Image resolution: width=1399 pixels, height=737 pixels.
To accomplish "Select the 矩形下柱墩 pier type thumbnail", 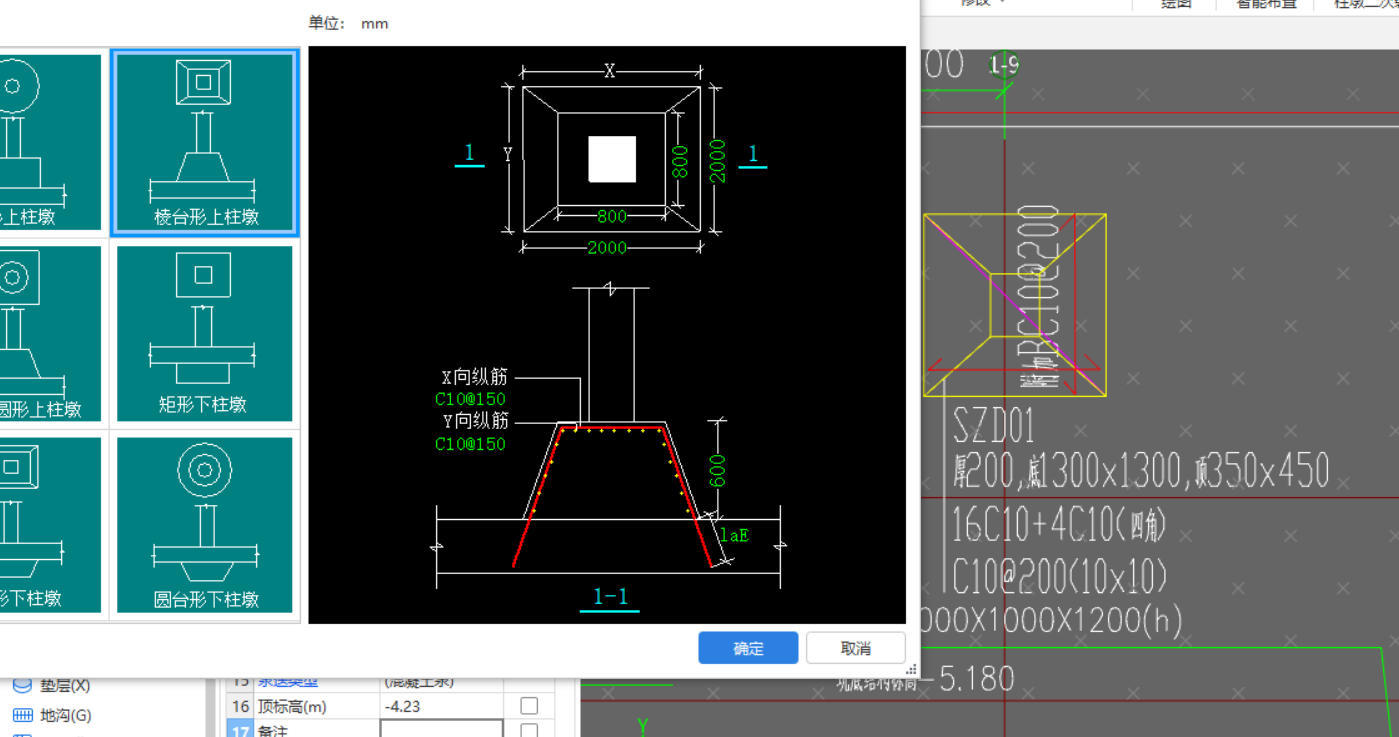I will [205, 333].
